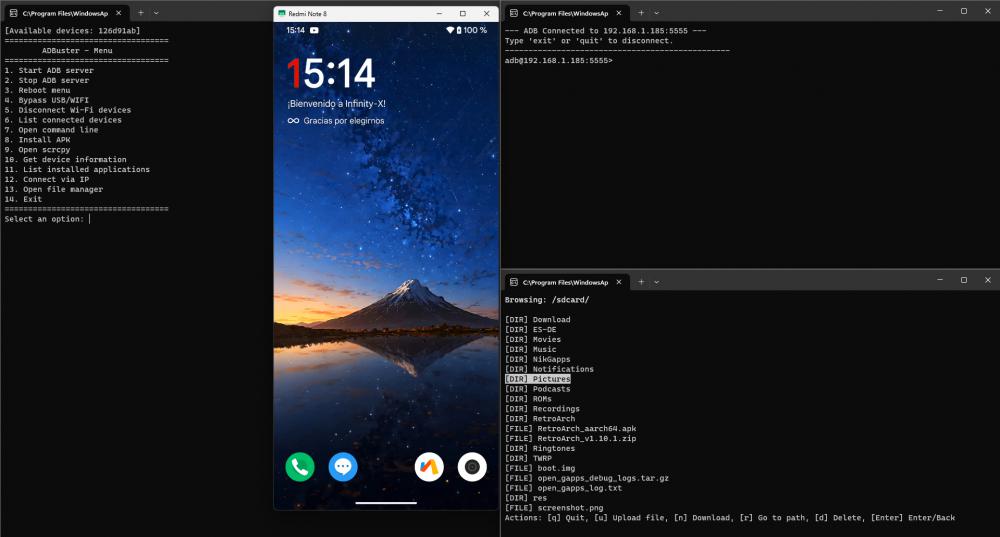
Task: Add new tab in file browser terminal
Action: [640, 281]
